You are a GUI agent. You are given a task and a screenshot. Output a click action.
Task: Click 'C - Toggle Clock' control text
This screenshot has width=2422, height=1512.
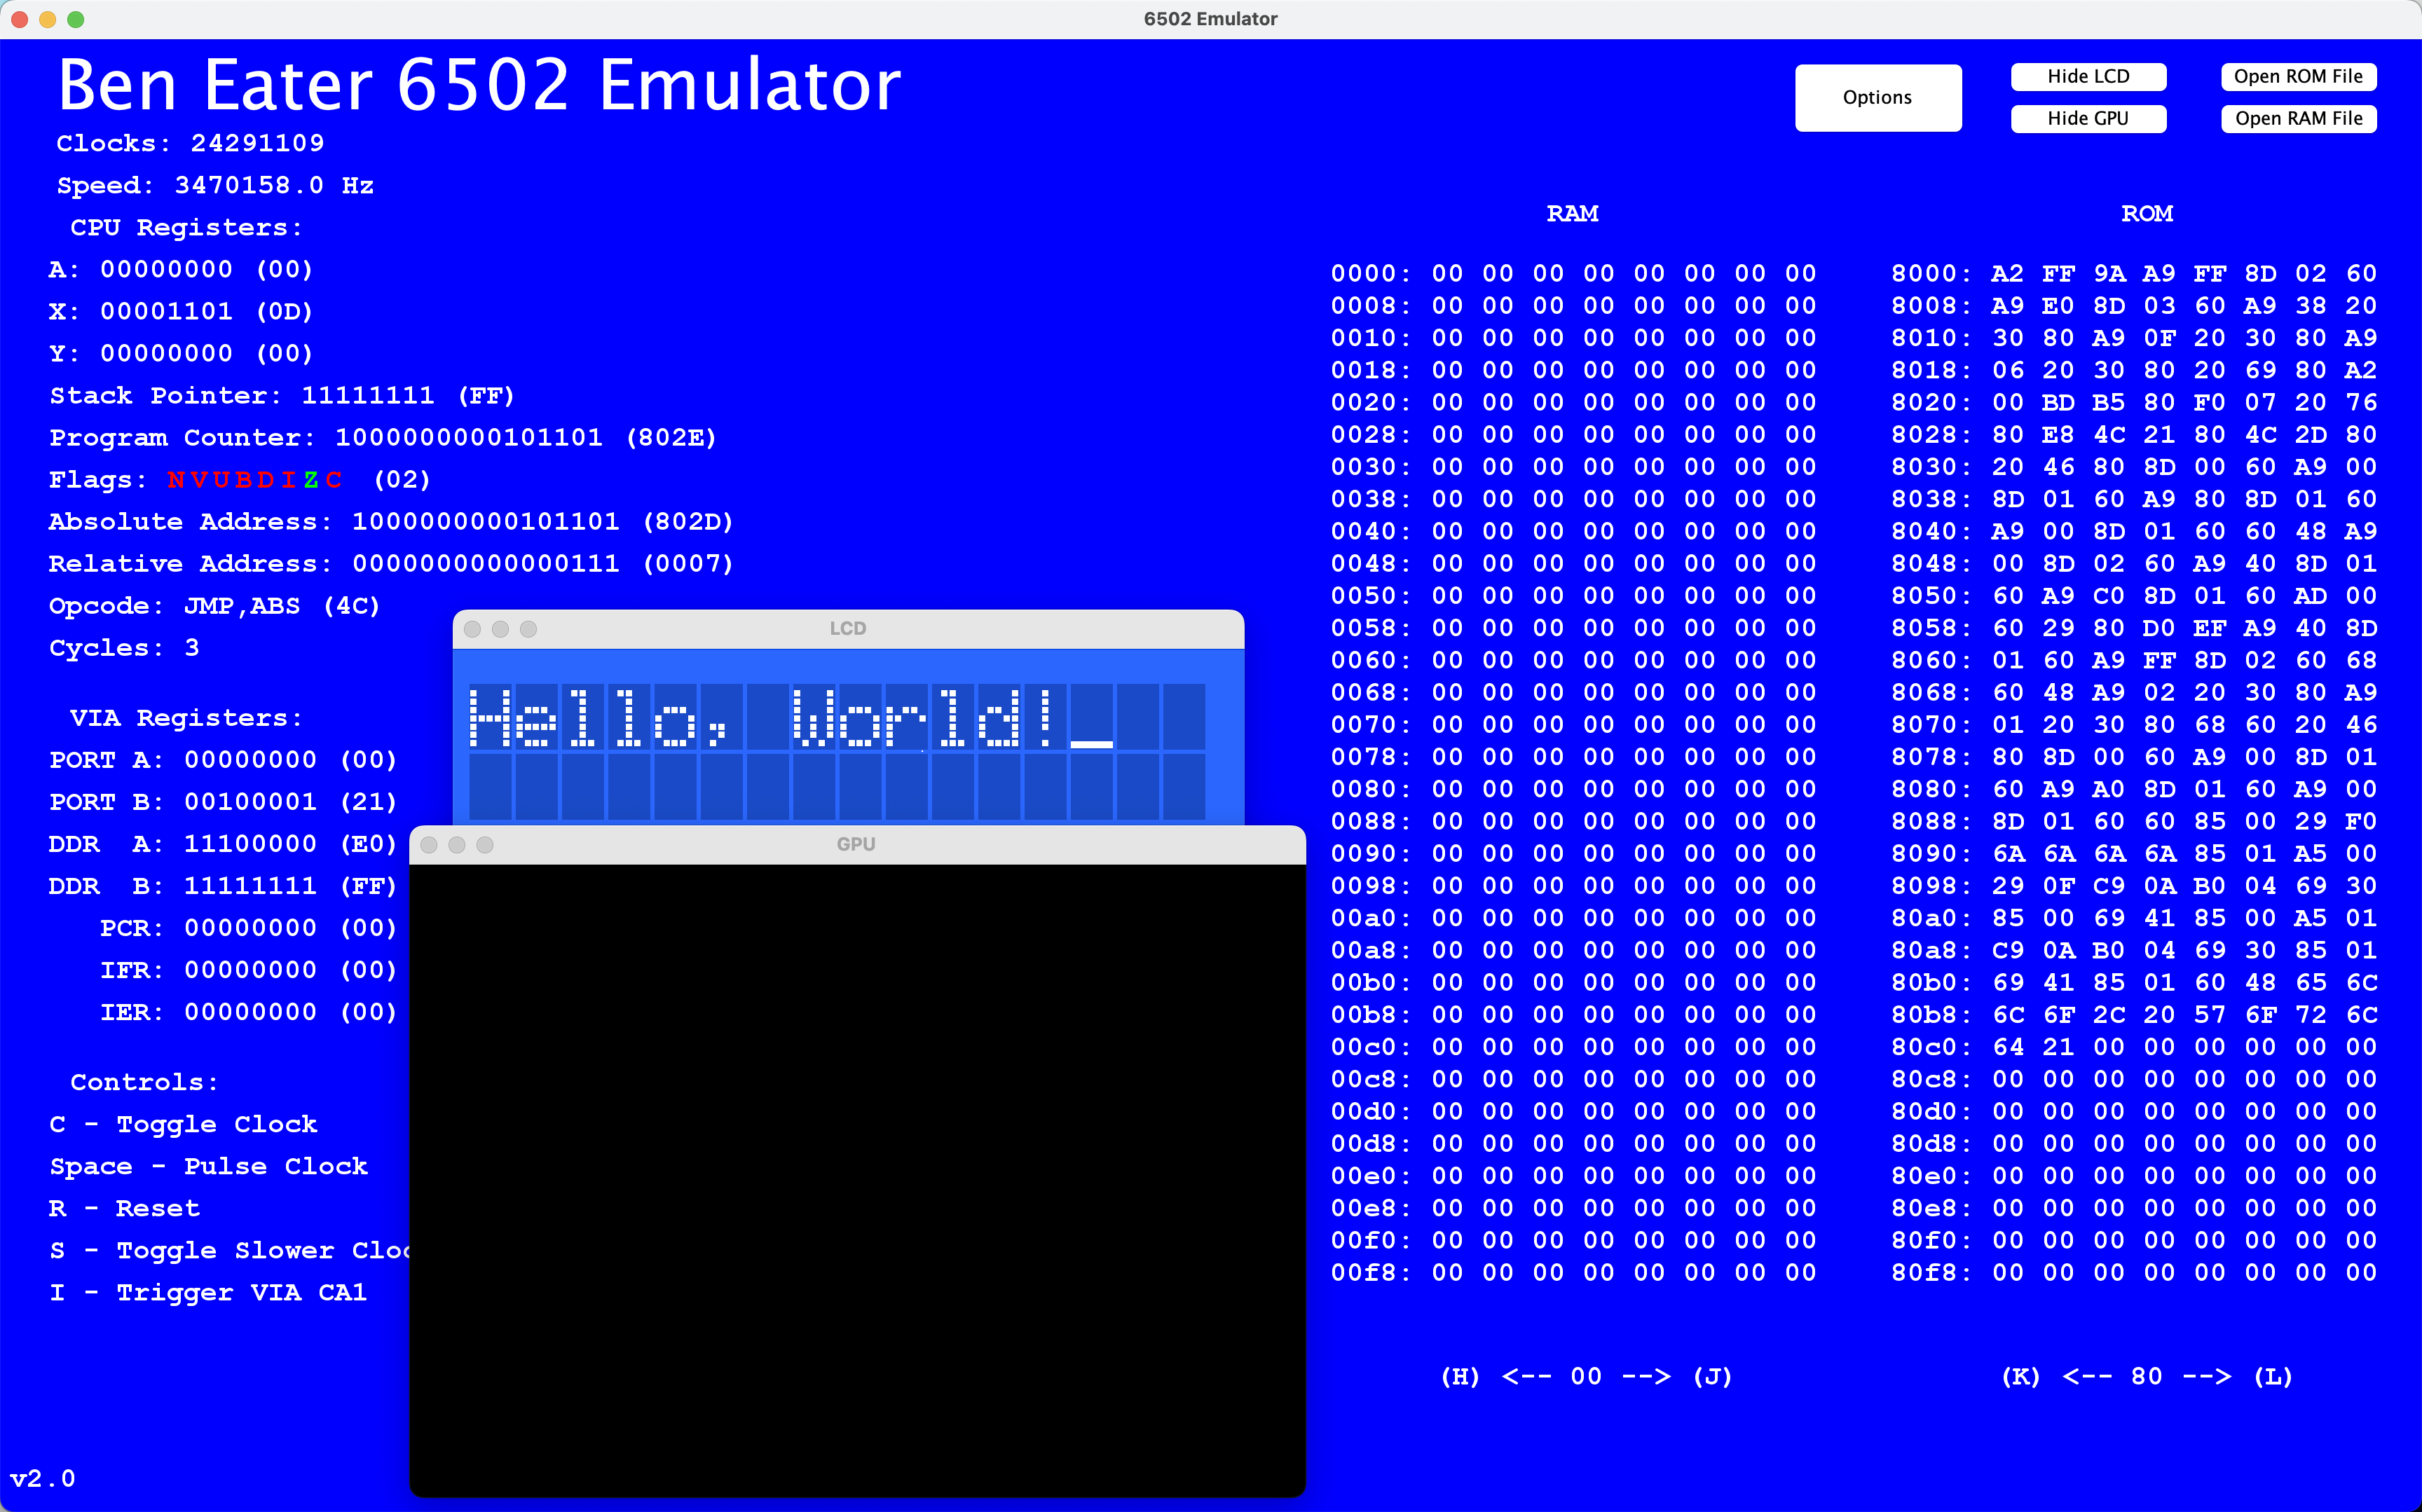coord(183,1124)
